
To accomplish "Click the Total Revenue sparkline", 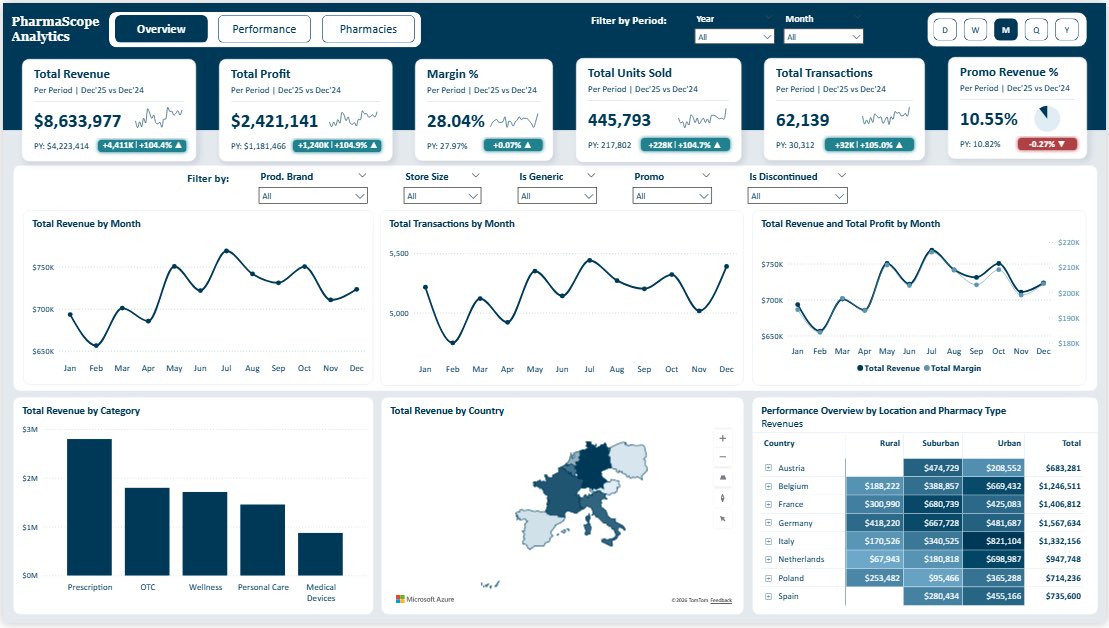I will tap(159, 117).
